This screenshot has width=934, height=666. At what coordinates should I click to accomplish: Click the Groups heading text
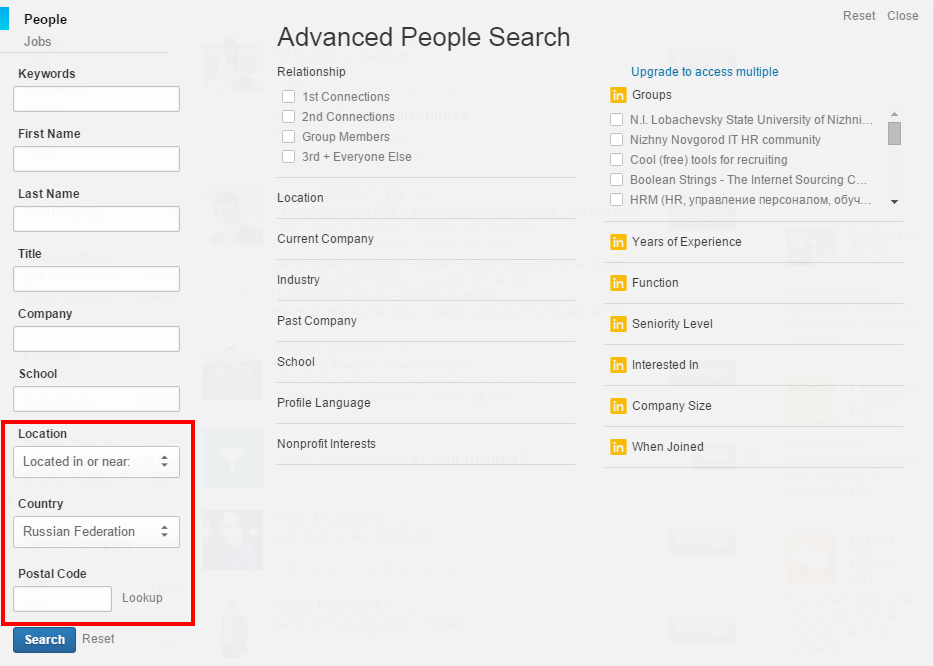(x=652, y=95)
